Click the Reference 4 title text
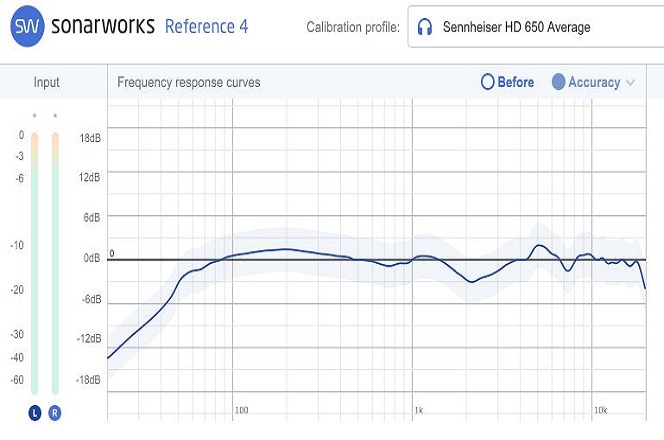The height and width of the screenshot is (440, 664). tap(206, 27)
